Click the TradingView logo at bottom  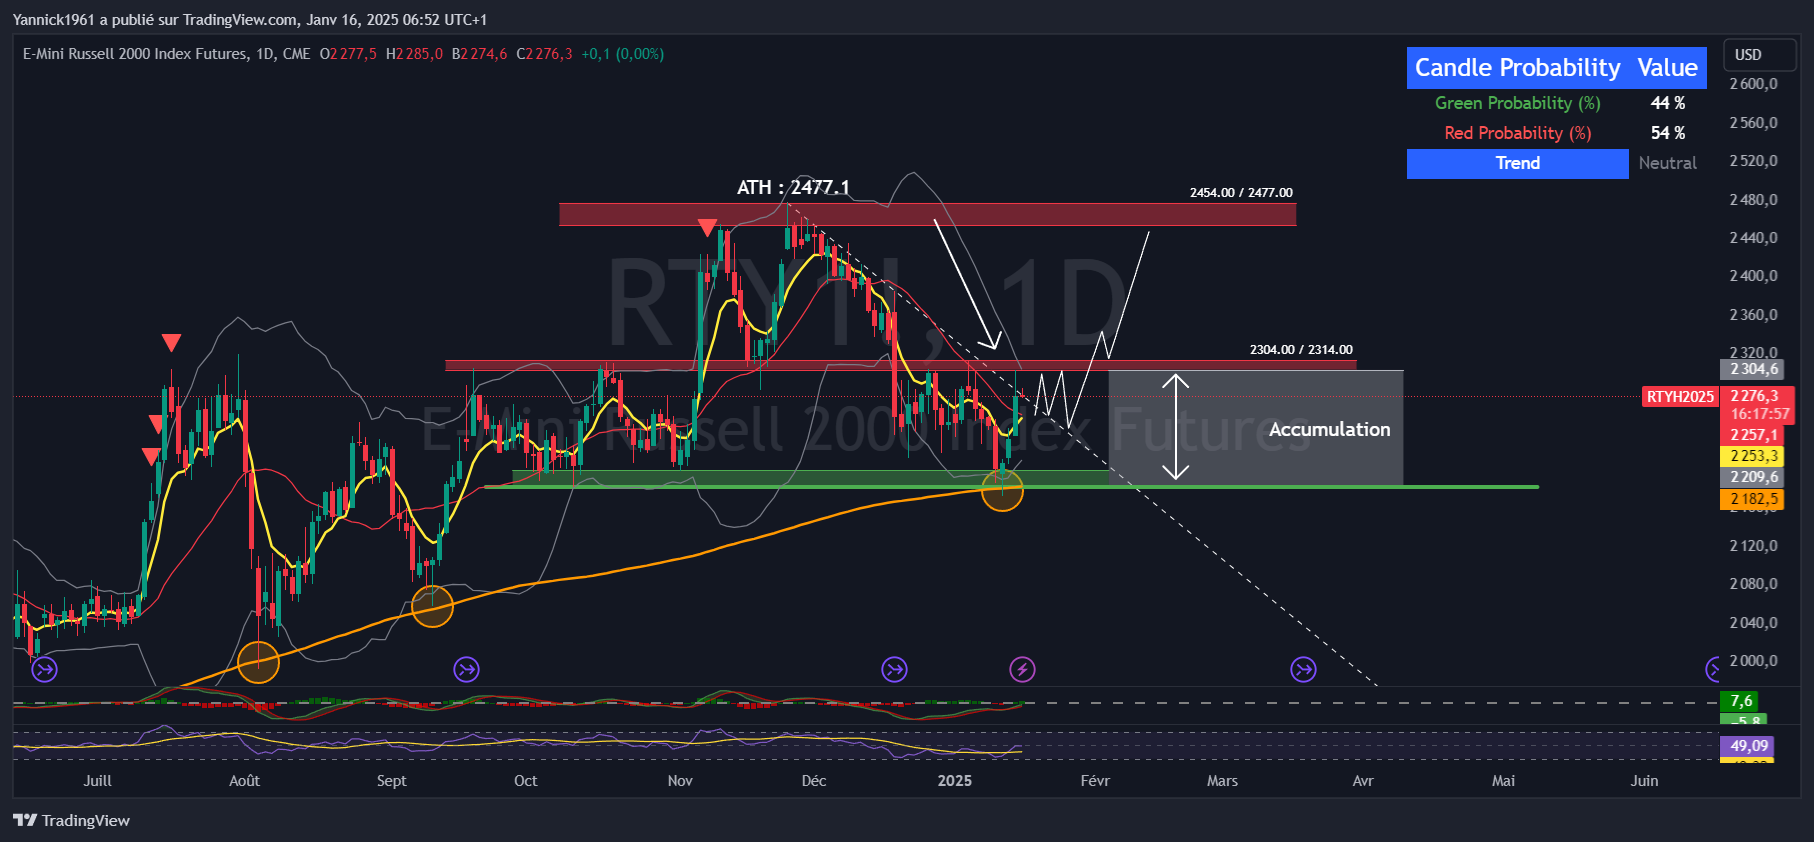coord(72,820)
